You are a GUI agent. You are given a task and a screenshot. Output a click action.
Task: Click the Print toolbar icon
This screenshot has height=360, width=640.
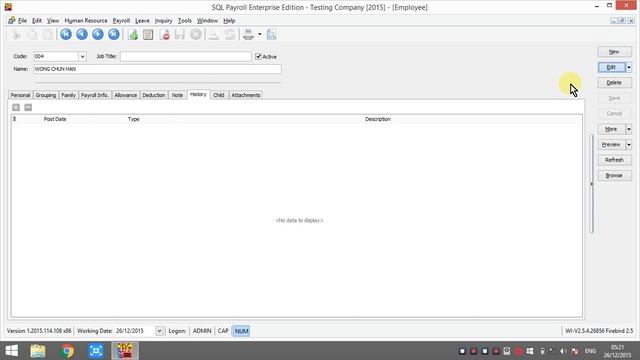(248, 35)
